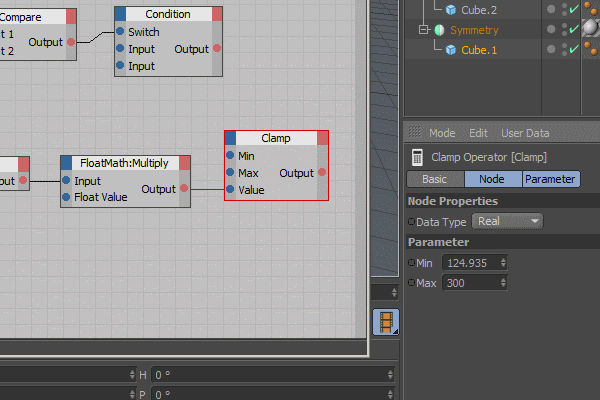Click the Condition node Output port
Viewport: 600px width, 400px height.
pos(217,48)
